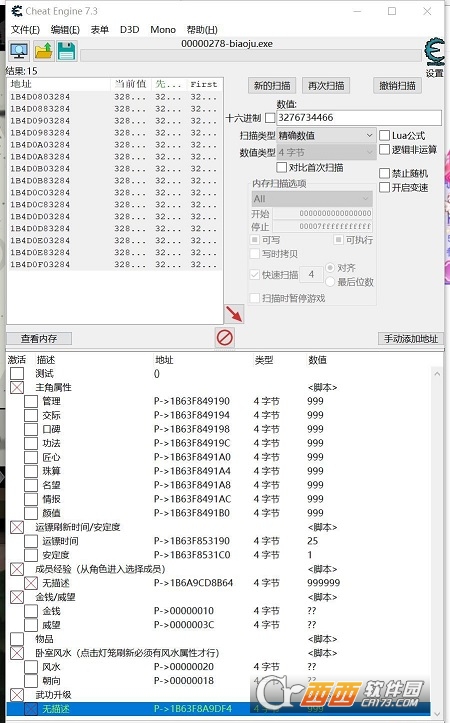
Task: Open the 编辑(E) menu
Action: 65,30
